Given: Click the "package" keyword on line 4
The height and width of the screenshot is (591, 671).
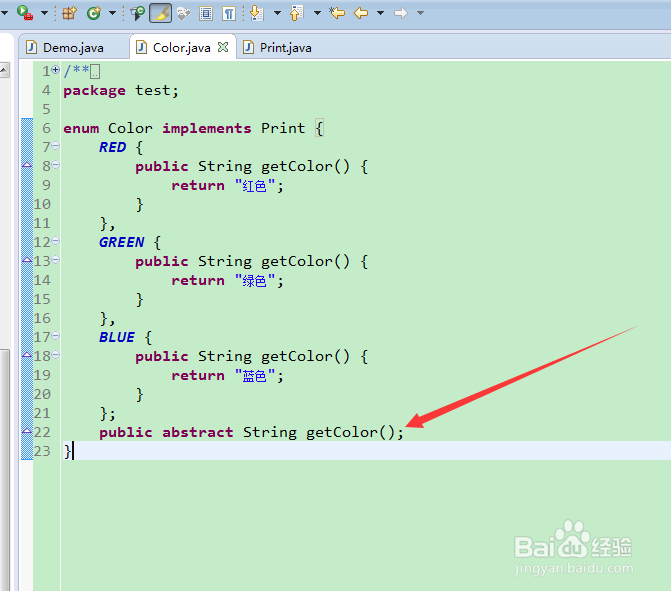Looking at the screenshot, I should pos(95,91).
